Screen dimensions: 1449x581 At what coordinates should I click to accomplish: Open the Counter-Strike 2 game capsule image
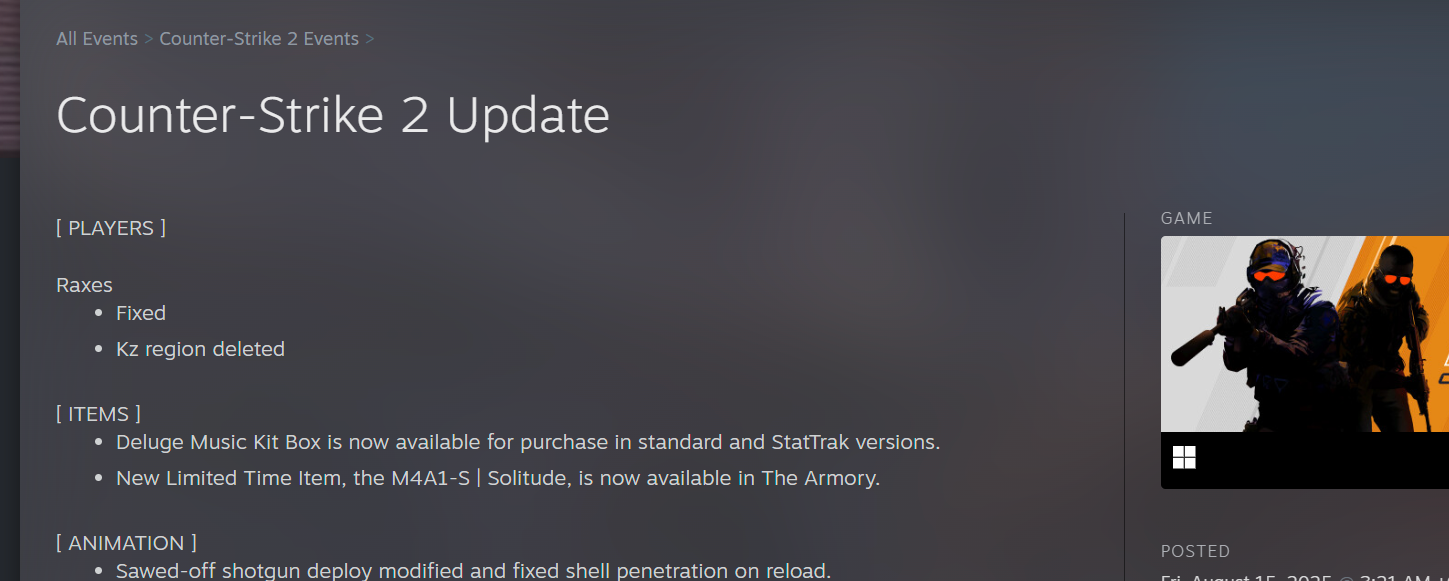pos(1305,334)
